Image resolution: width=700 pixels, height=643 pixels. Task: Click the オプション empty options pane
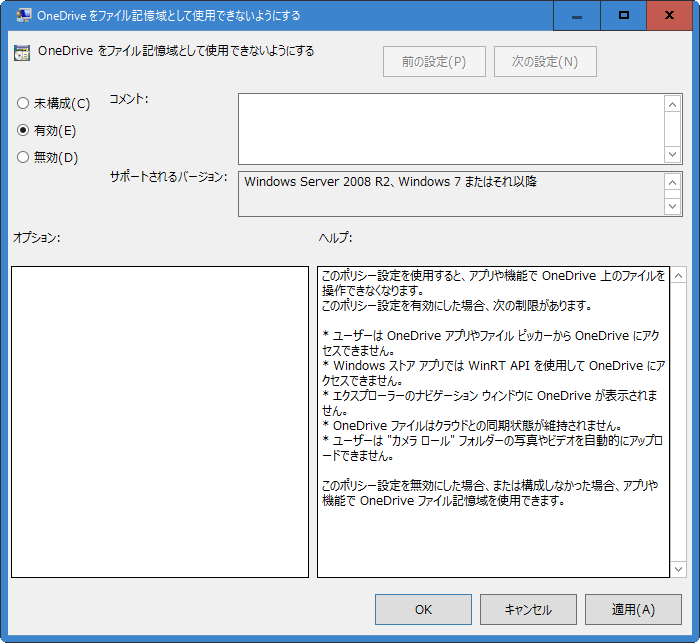coord(160,422)
